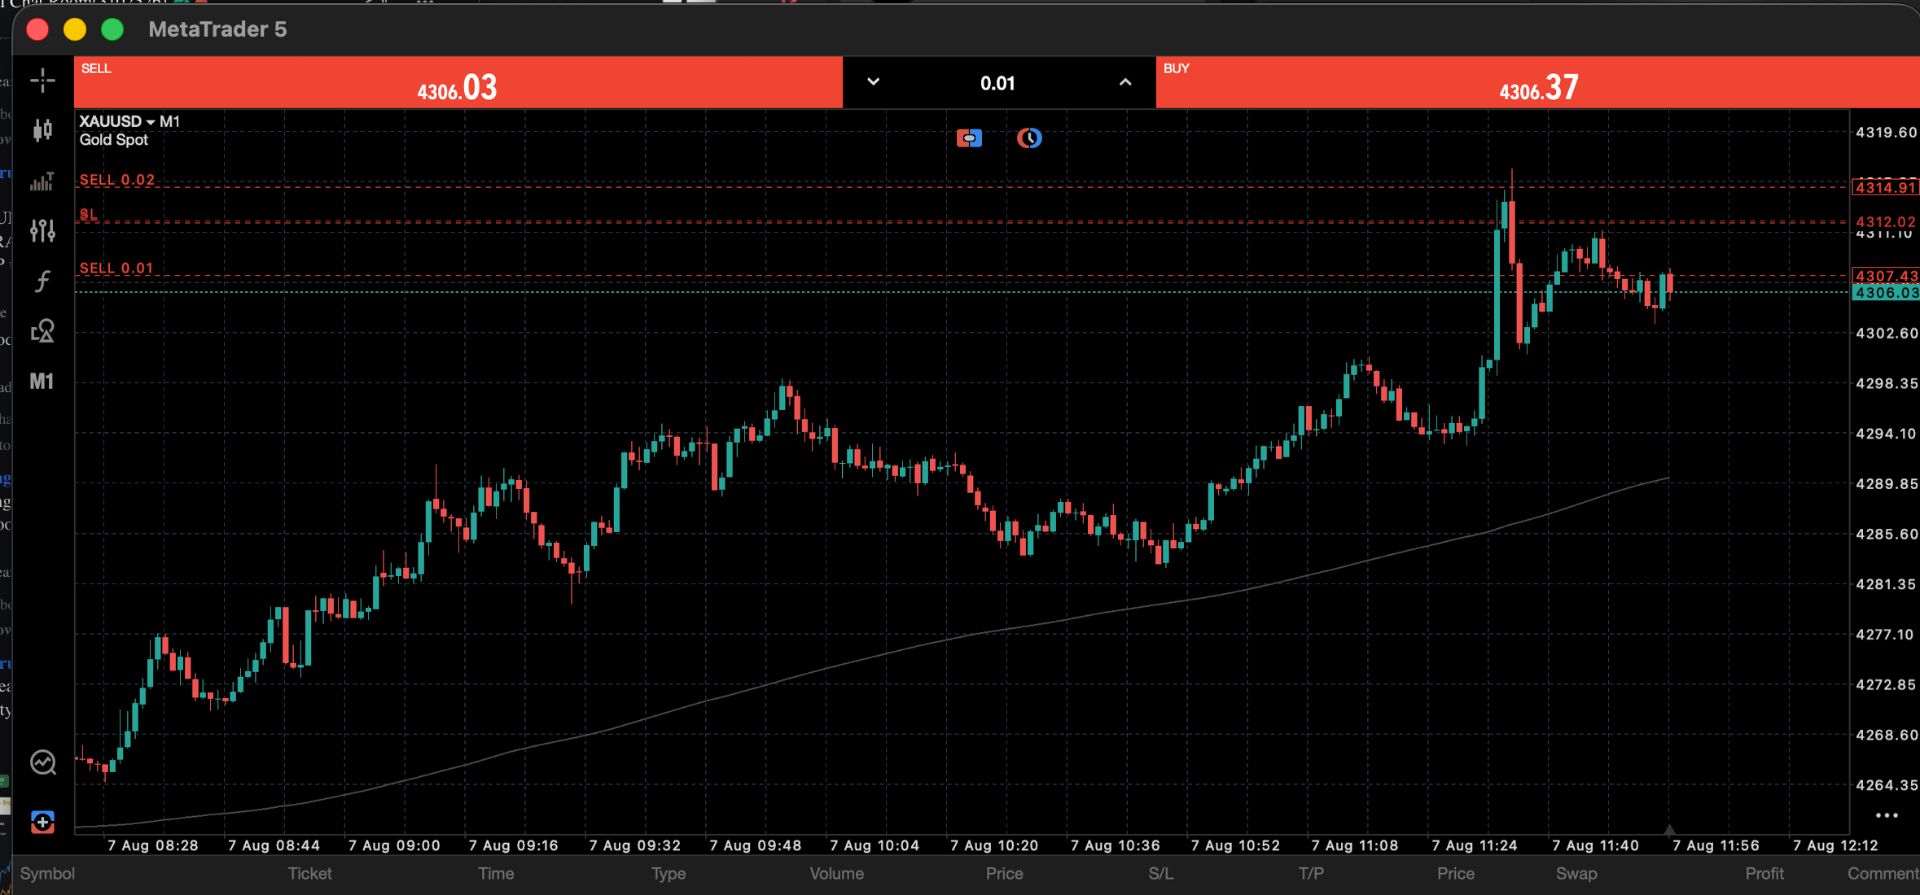Viewport: 1920px width, 895px height.
Task: Change the M1 timeframe in sidebar
Action: point(42,381)
